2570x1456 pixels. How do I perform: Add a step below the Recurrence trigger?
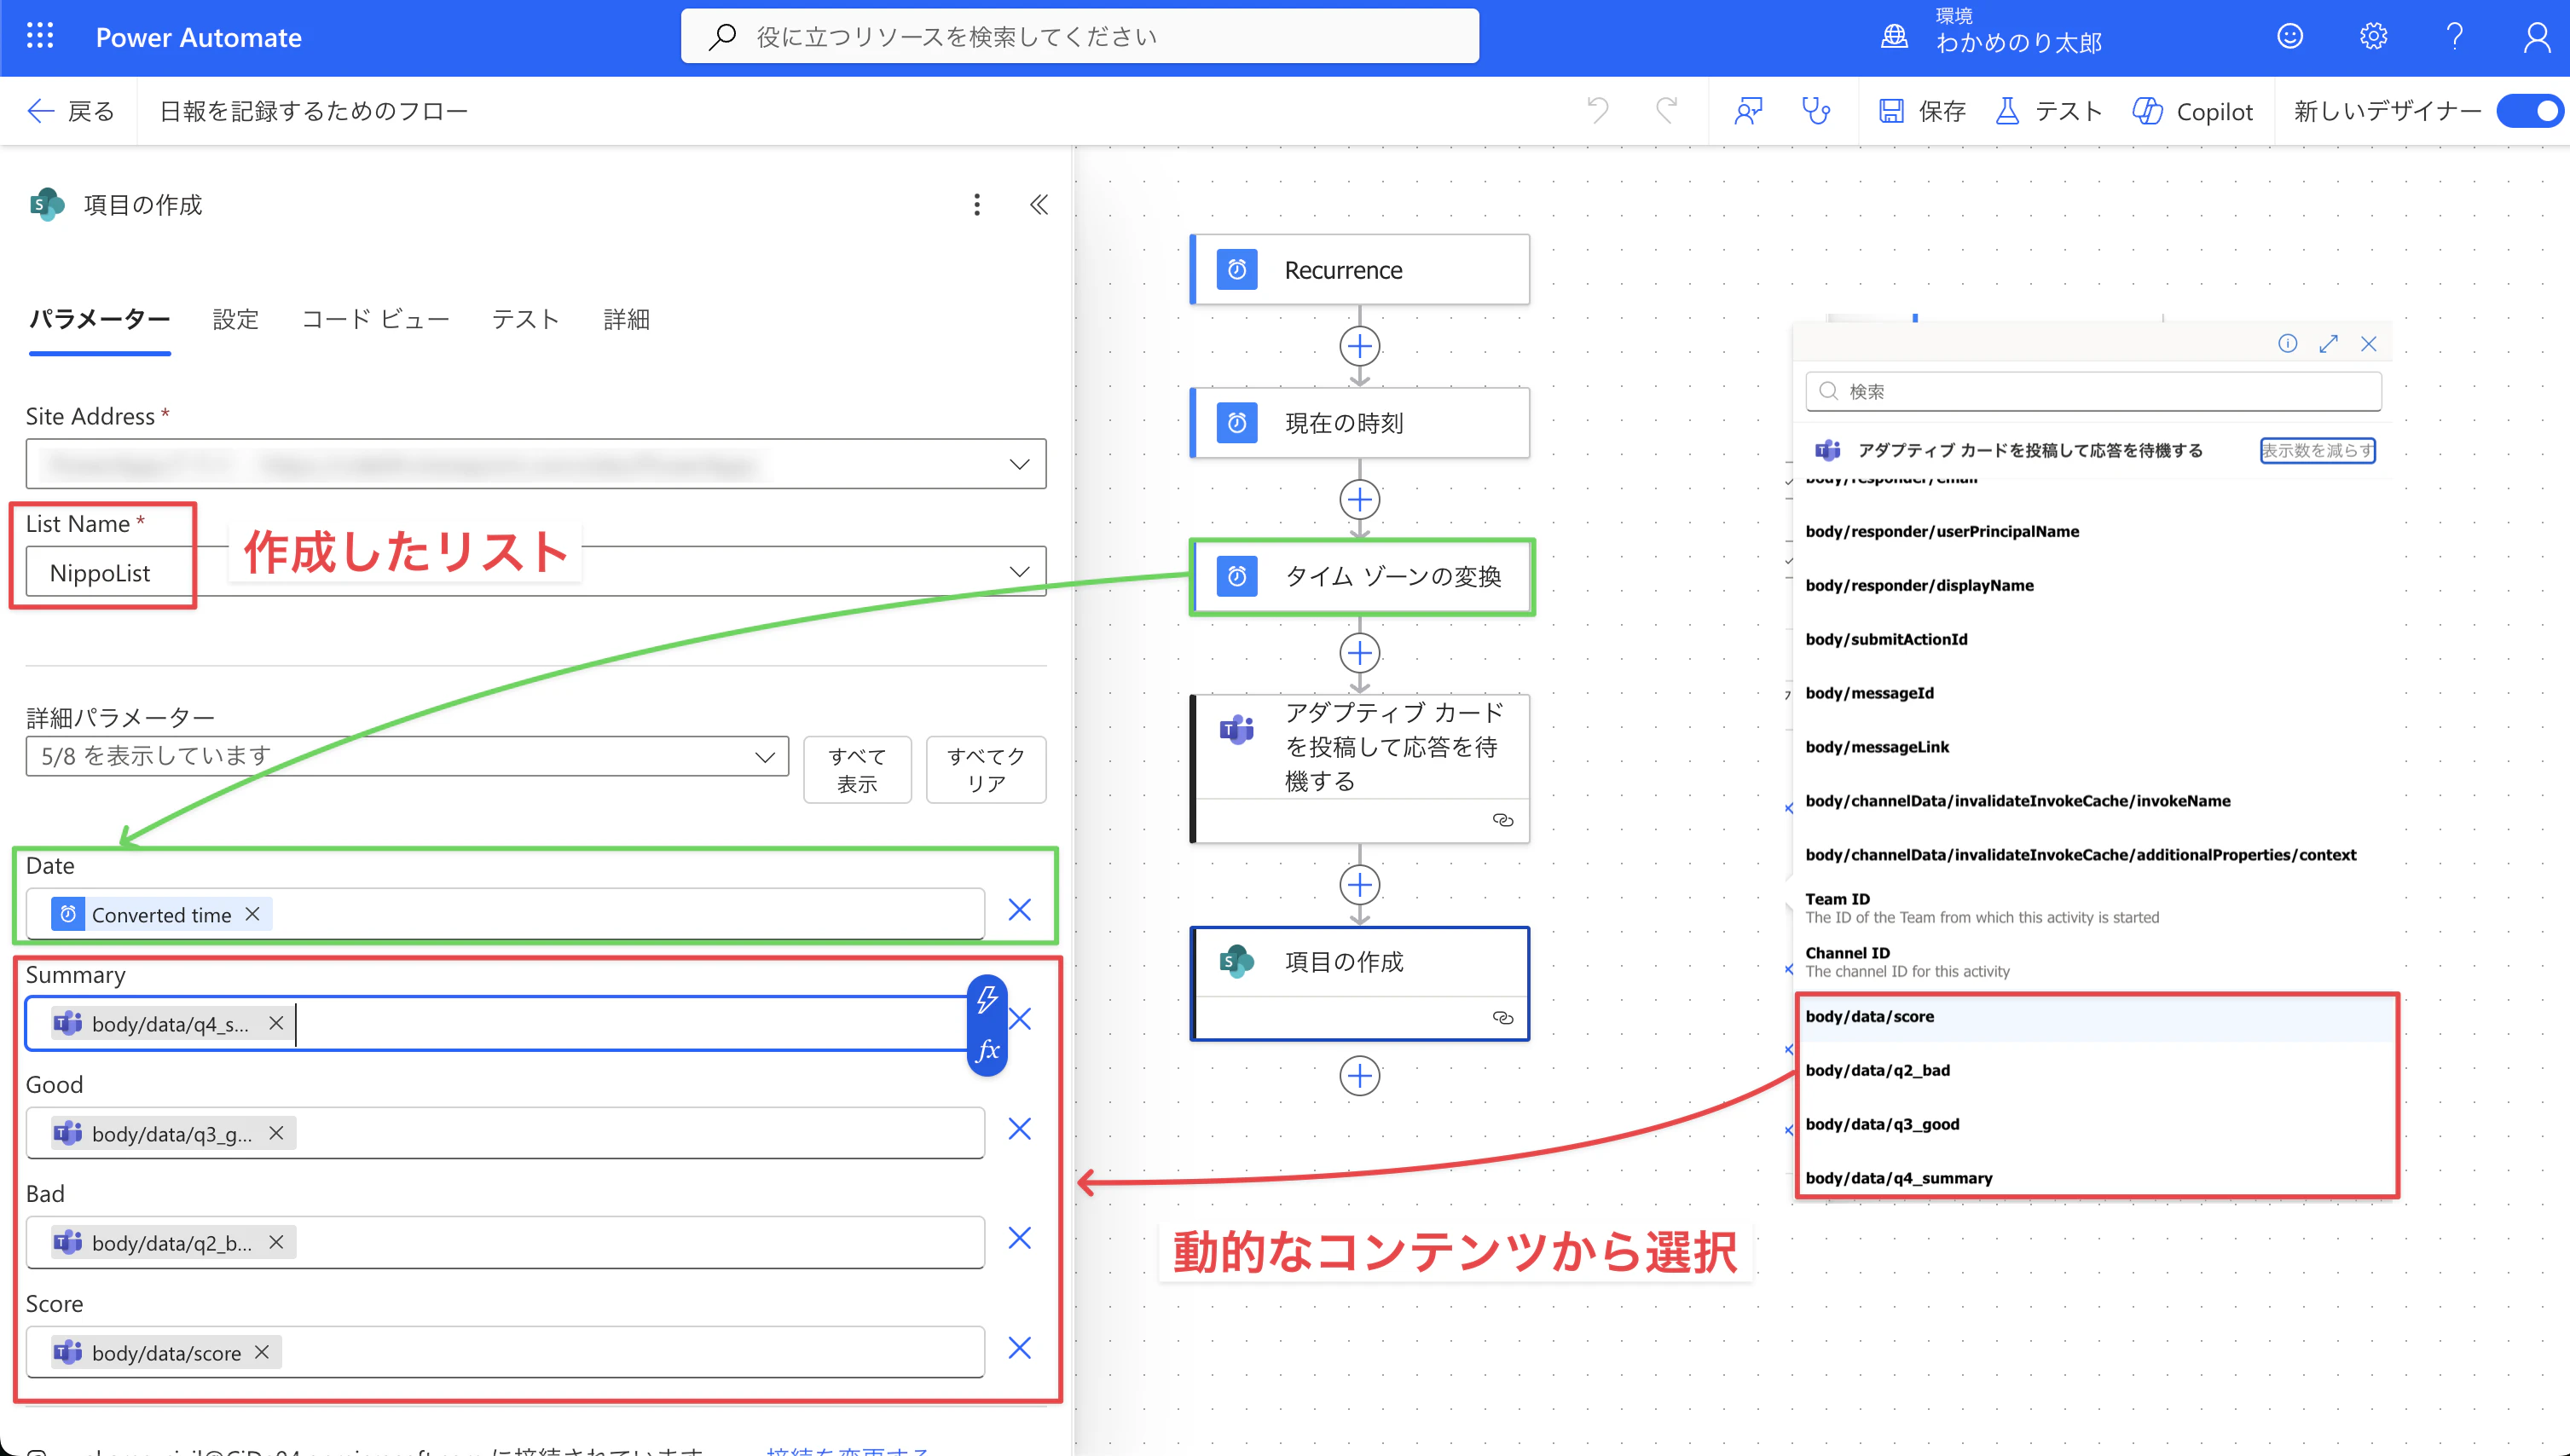[1359, 347]
